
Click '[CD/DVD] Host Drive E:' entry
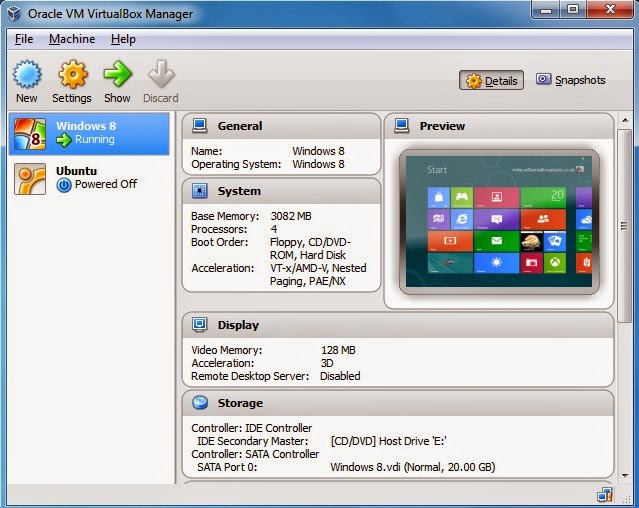click(x=389, y=441)
